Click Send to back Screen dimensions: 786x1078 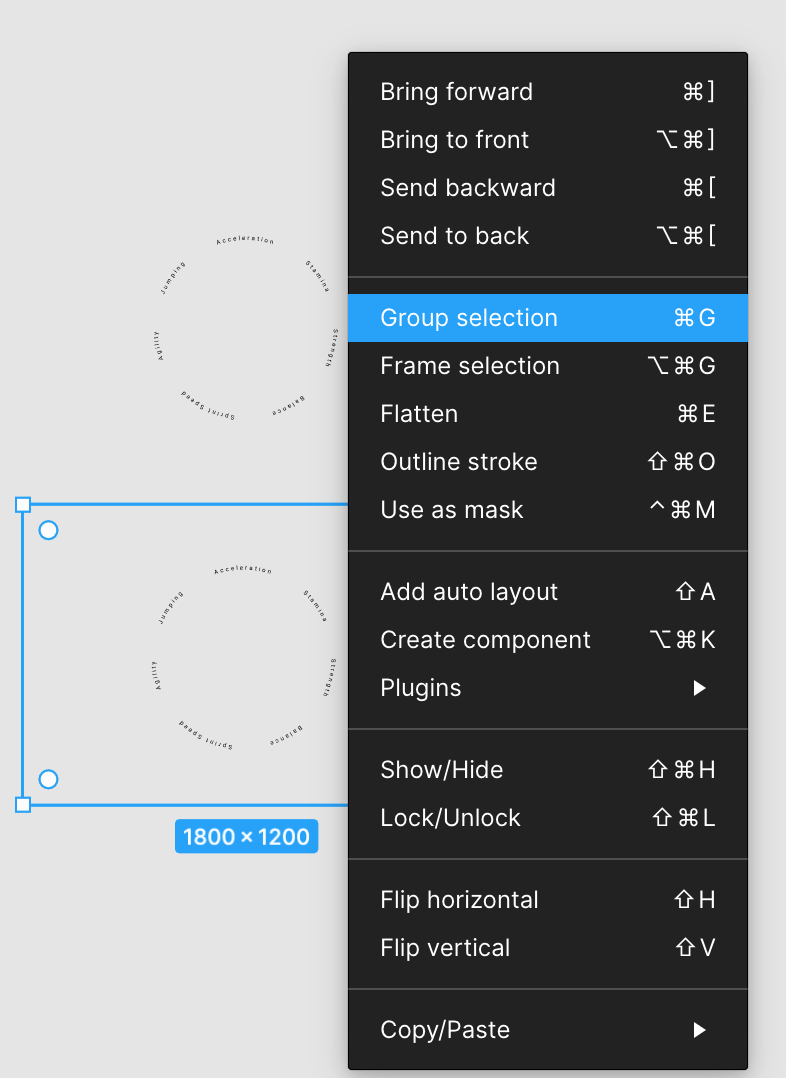(x=454, y=236)
